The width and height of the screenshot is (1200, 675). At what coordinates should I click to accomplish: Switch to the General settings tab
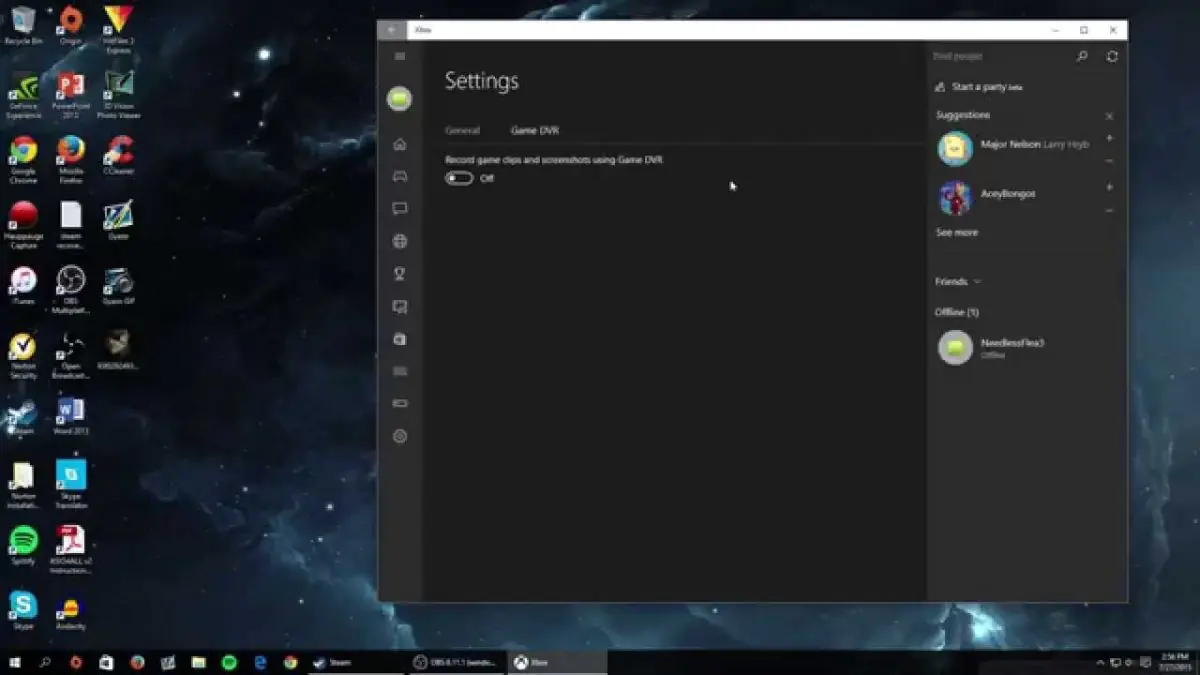point(465,130)
